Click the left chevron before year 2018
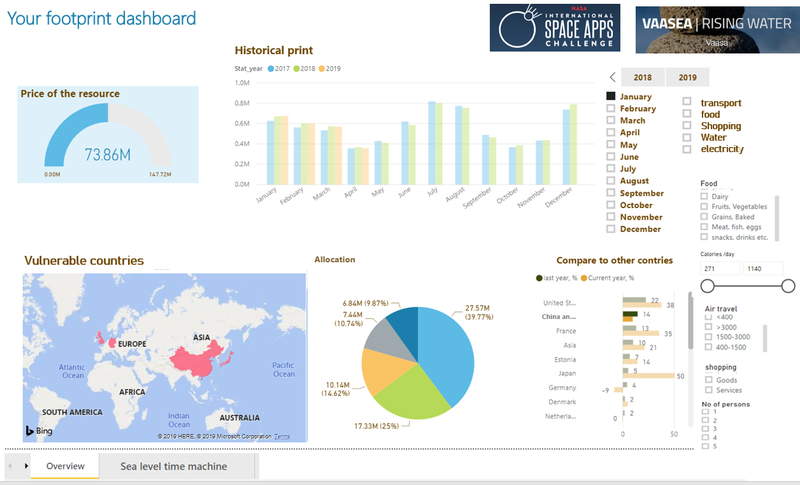 coord(612,77)
